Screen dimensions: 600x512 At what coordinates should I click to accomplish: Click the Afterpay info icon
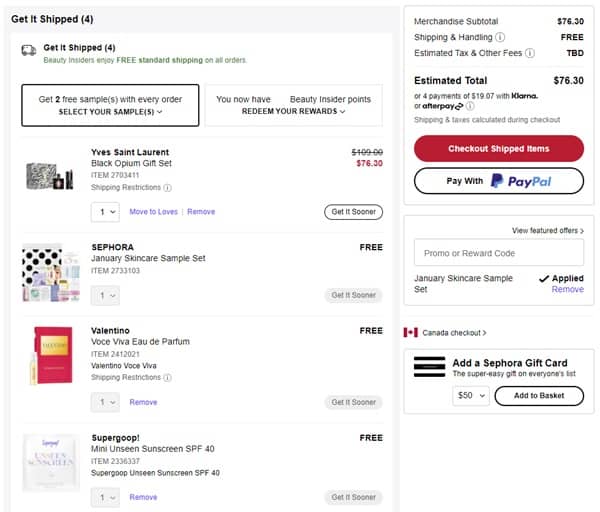click(468, 106)
